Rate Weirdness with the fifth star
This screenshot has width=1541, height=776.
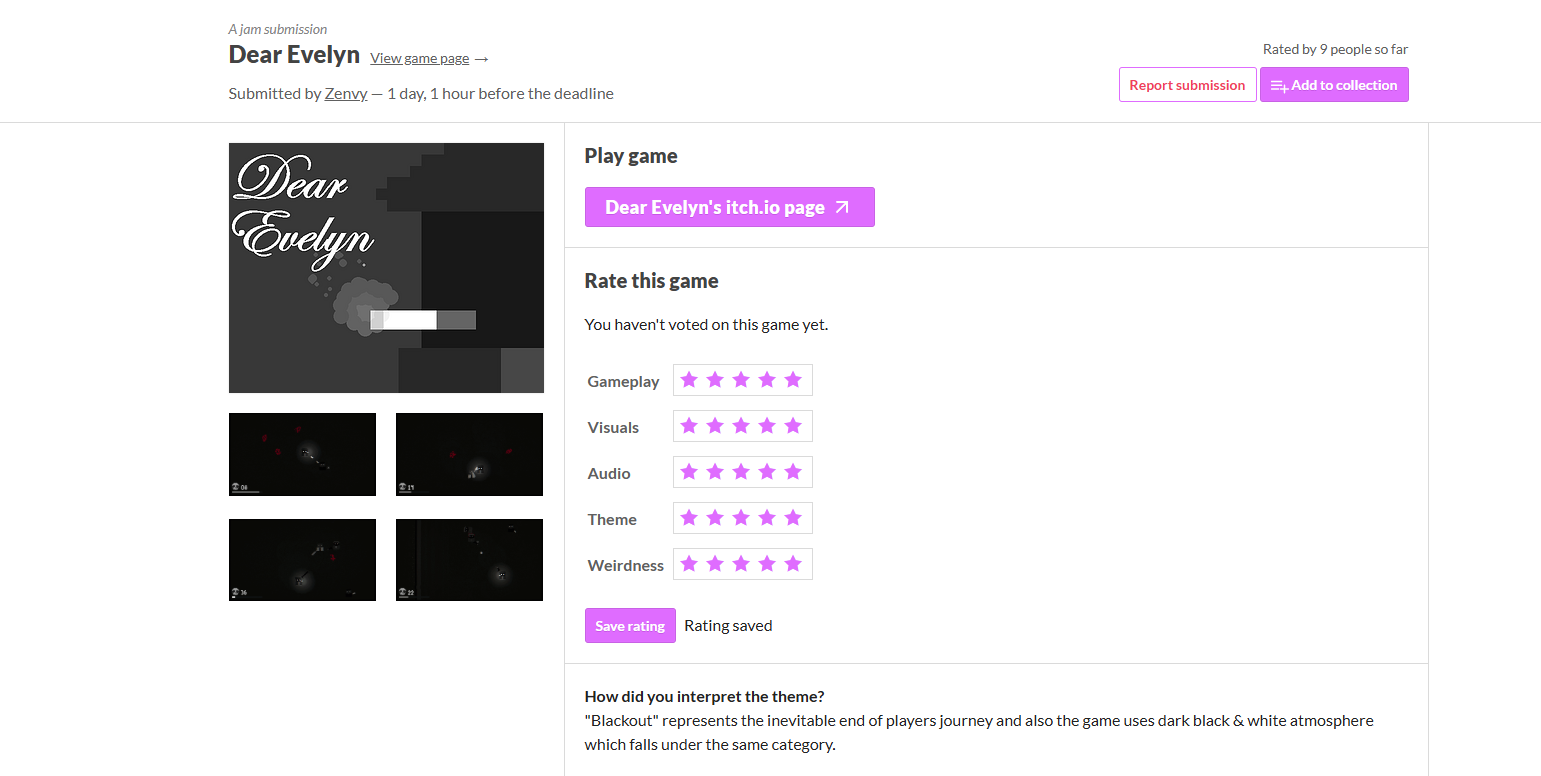pos(793,564)
